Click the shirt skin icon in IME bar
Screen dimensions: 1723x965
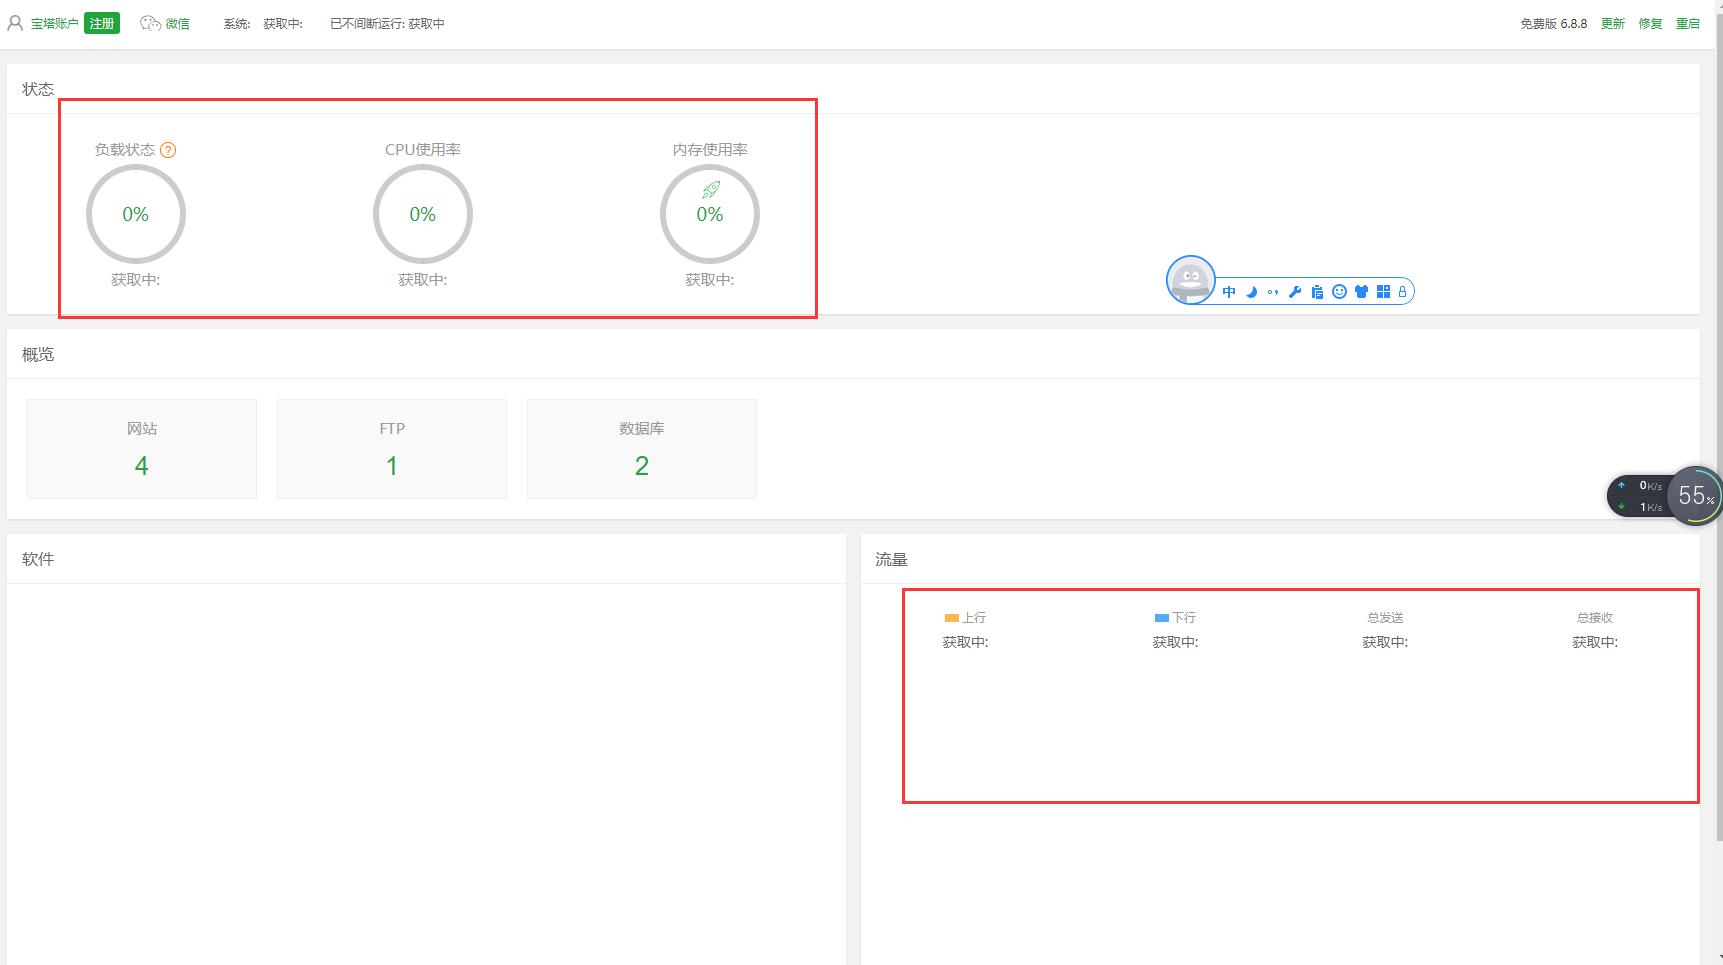(x=1361, y=292)
